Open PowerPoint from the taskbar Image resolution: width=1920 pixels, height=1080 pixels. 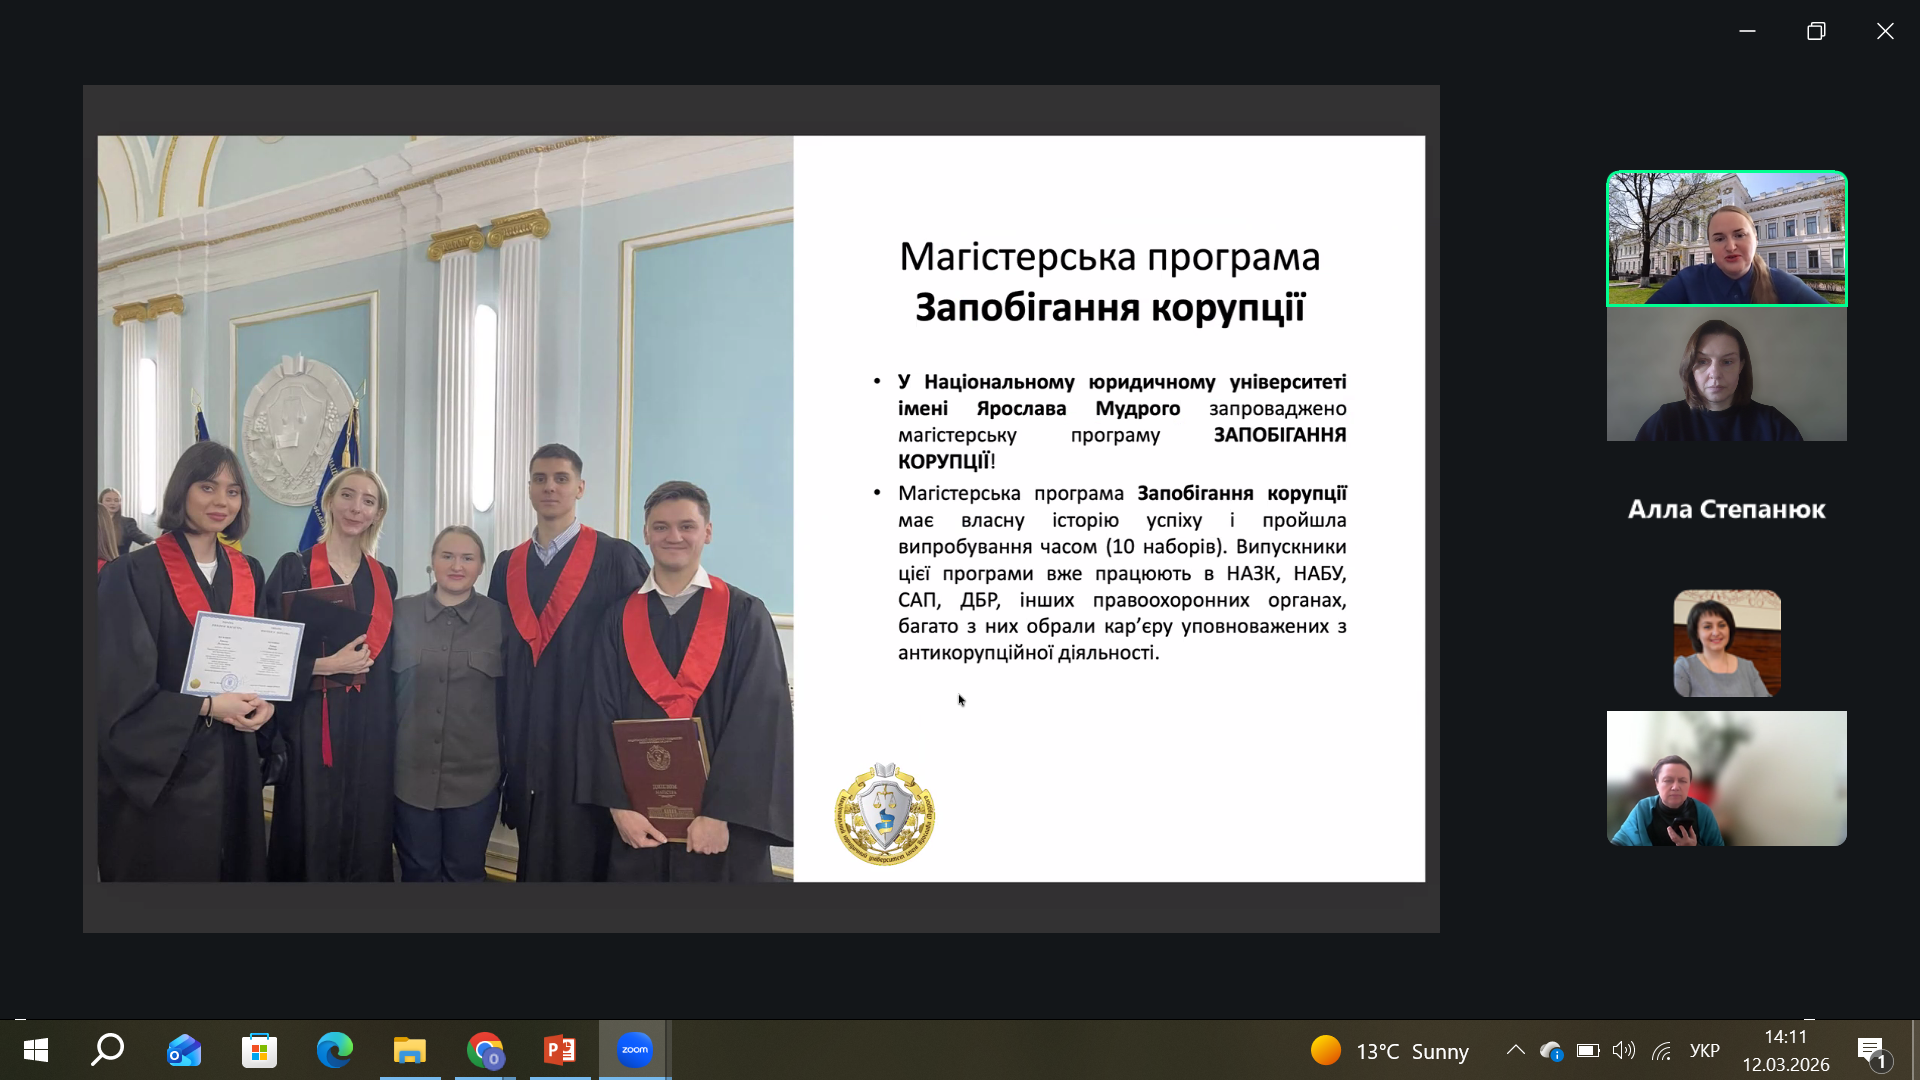[x=560, y=1050]
